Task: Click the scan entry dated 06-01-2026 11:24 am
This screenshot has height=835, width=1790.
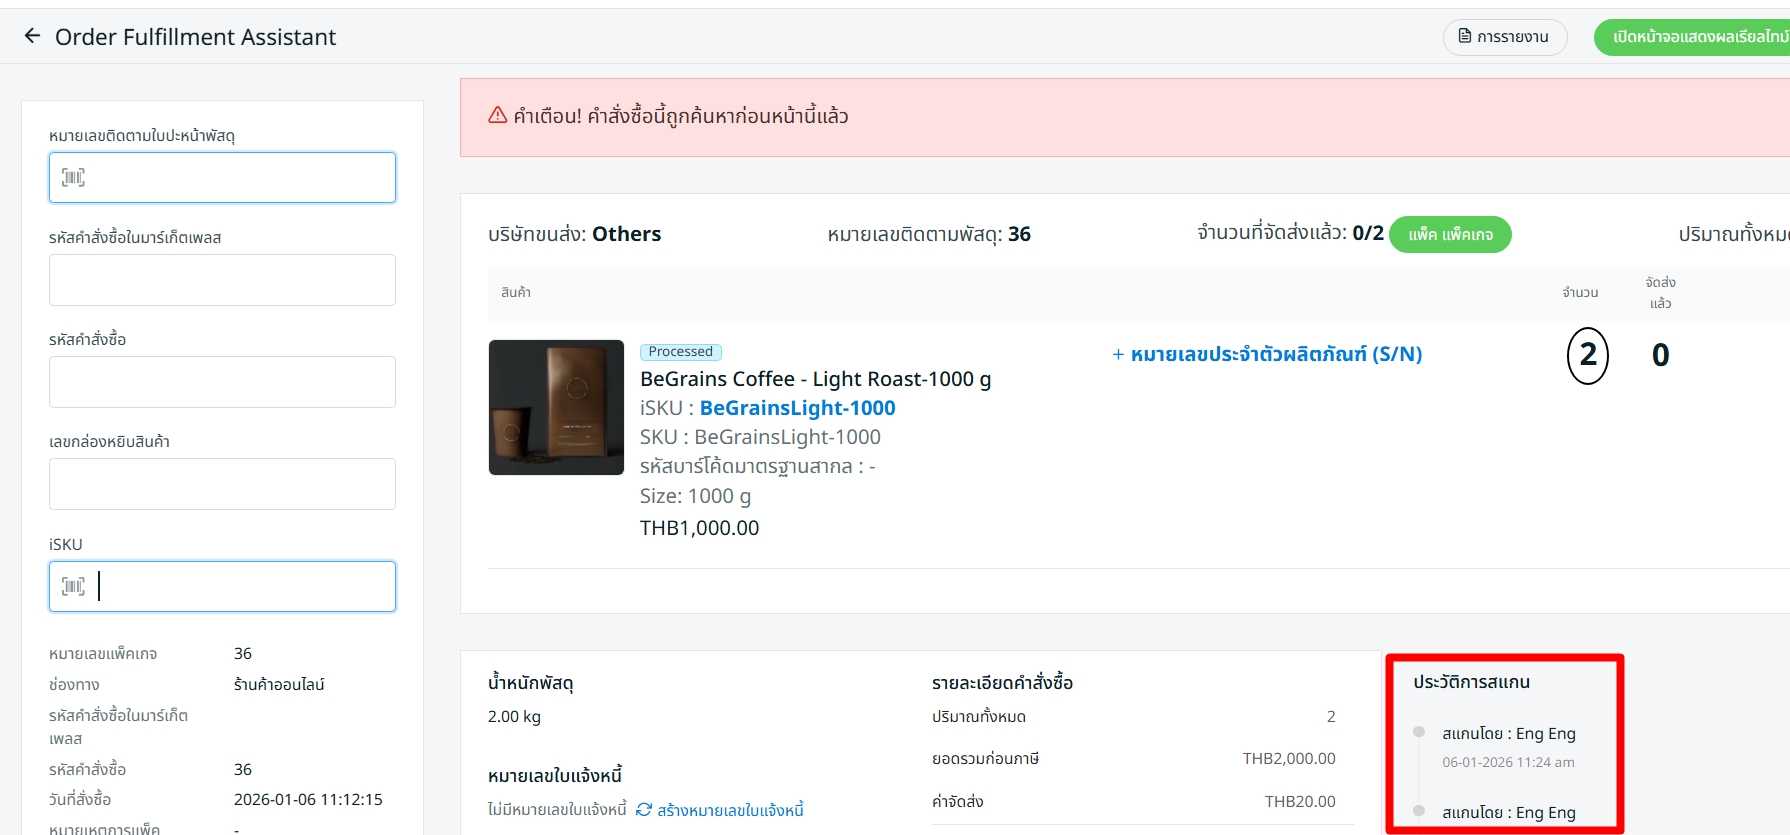Action: click(x=1507, y=762)
